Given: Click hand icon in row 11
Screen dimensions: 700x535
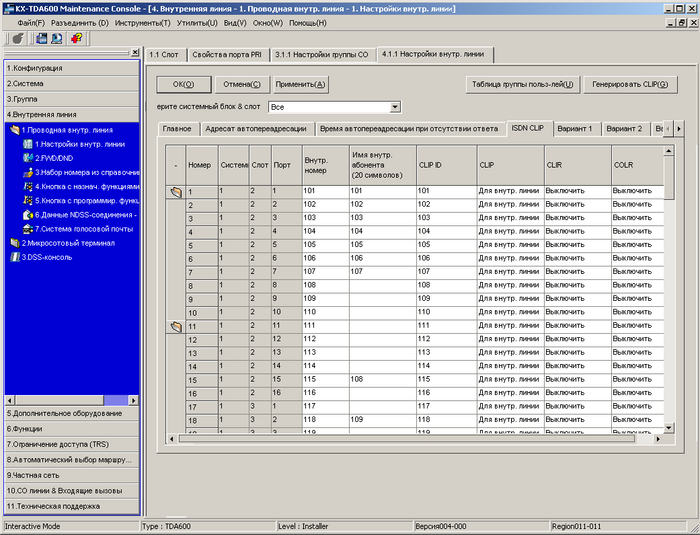Looking at the screenshot, I should 175,326.
